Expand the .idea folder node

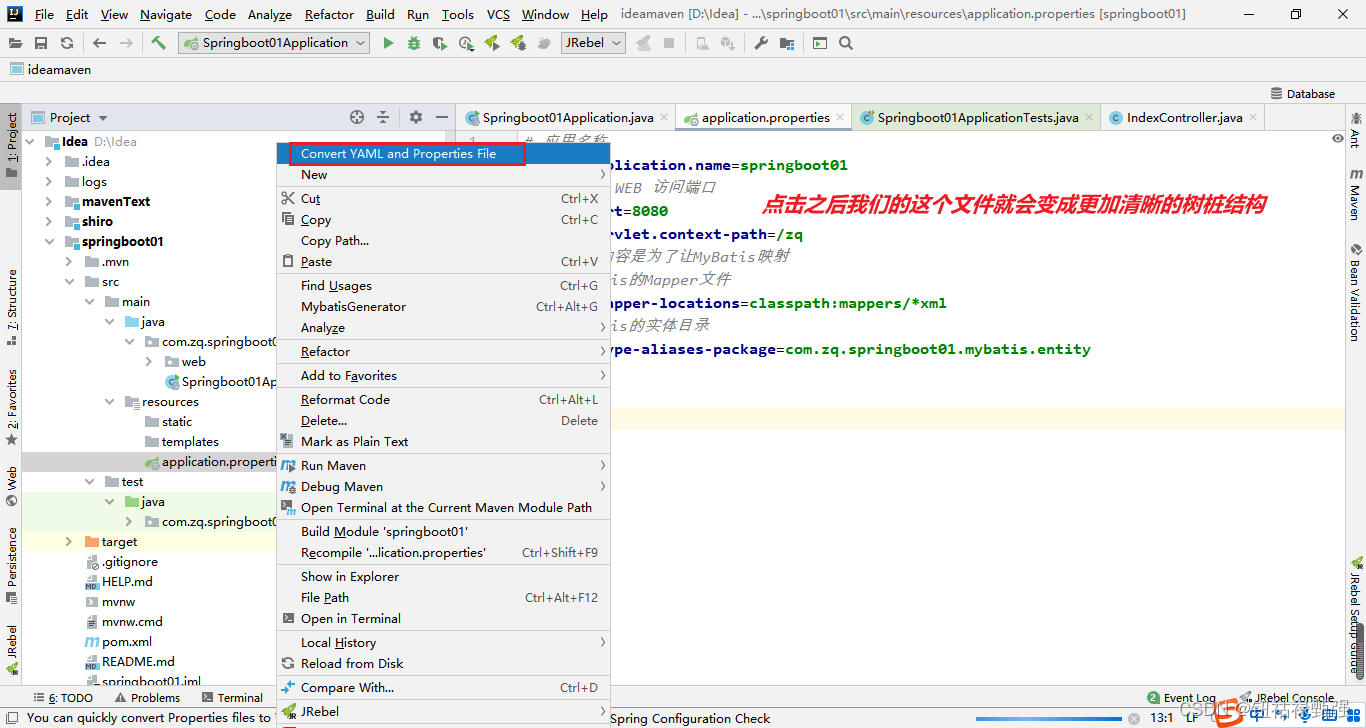tap(49, 162)
